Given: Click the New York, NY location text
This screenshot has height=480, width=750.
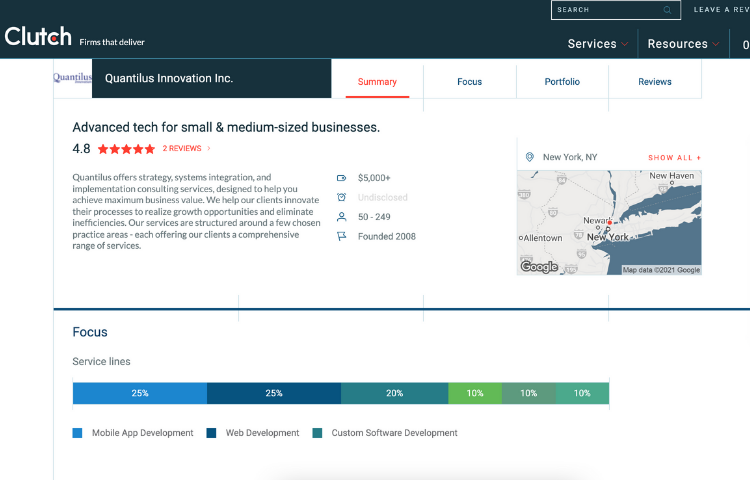Looking at the screenshot, I should point(570,157).
